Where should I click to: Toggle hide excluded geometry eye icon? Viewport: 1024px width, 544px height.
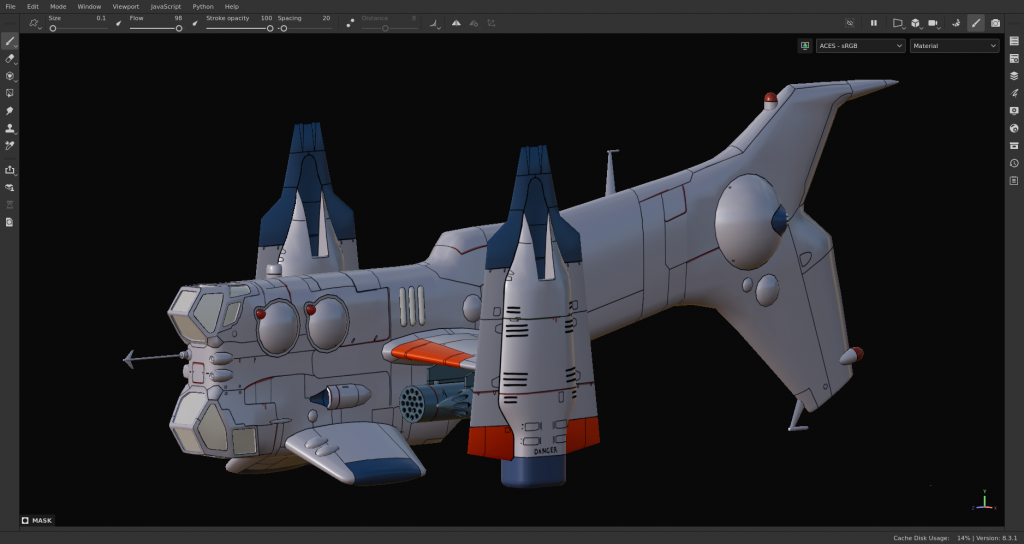[x=850, y=23]
